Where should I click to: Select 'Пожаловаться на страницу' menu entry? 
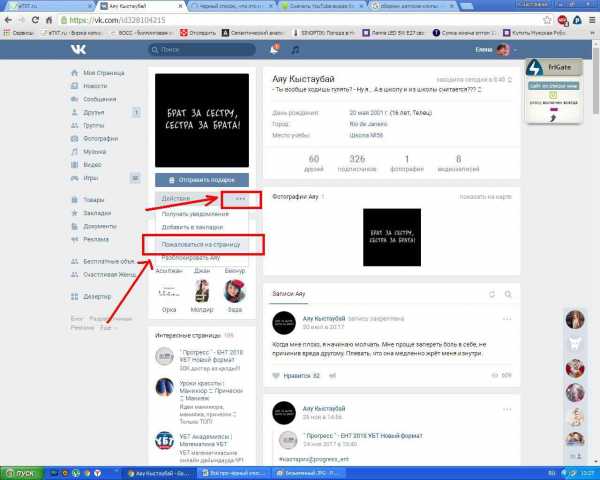[201, 244]
